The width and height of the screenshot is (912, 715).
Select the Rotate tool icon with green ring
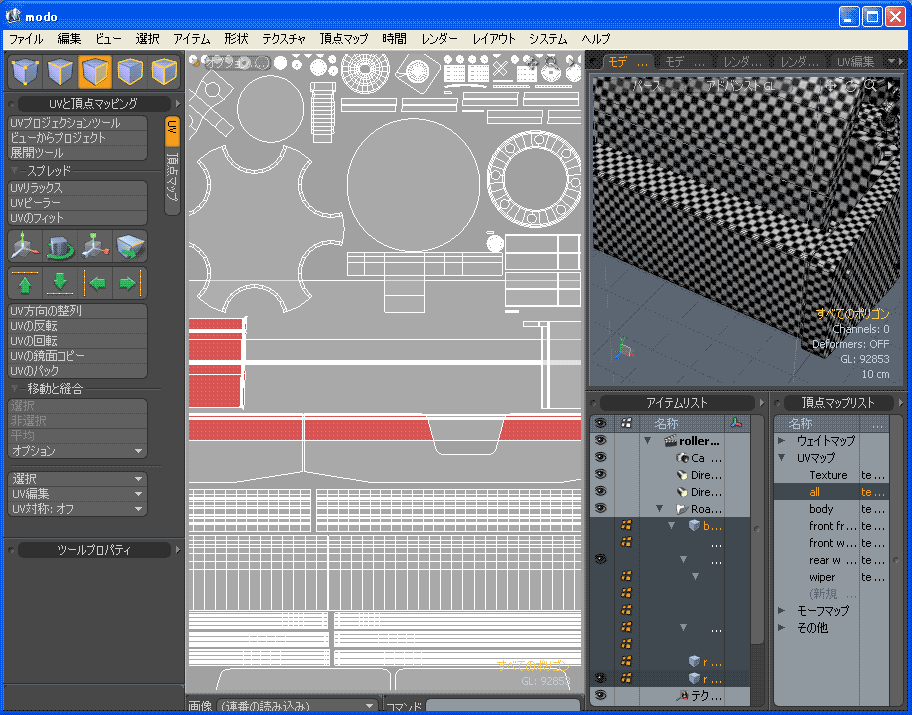click(60, 246)
